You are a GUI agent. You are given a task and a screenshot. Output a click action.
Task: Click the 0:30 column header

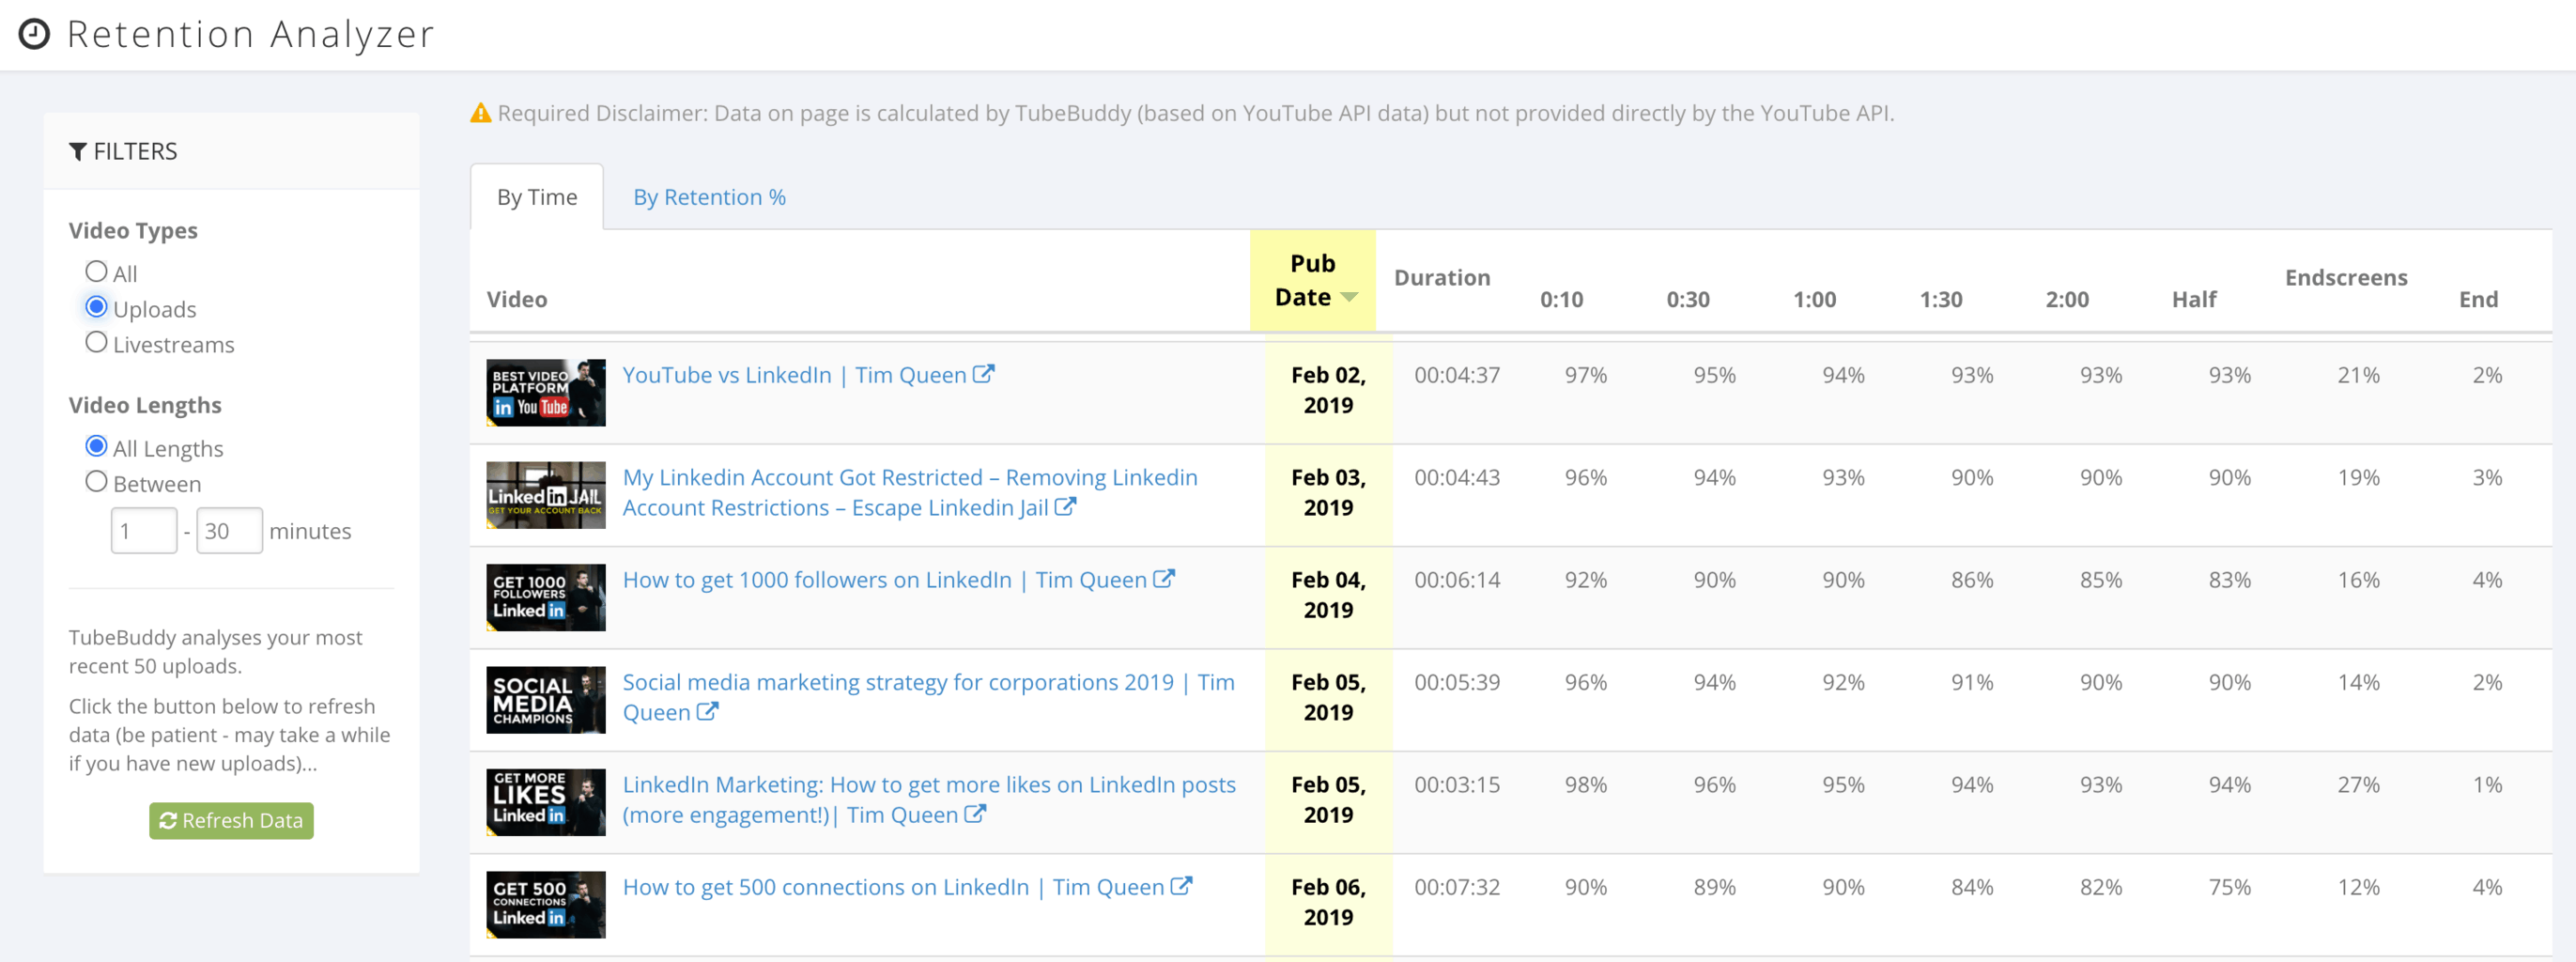[1688, 299]
